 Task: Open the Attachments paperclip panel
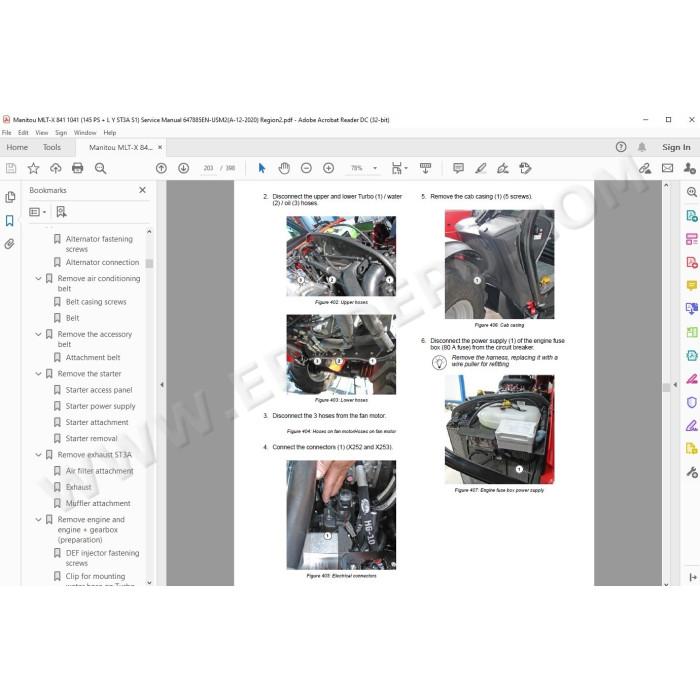9,244
